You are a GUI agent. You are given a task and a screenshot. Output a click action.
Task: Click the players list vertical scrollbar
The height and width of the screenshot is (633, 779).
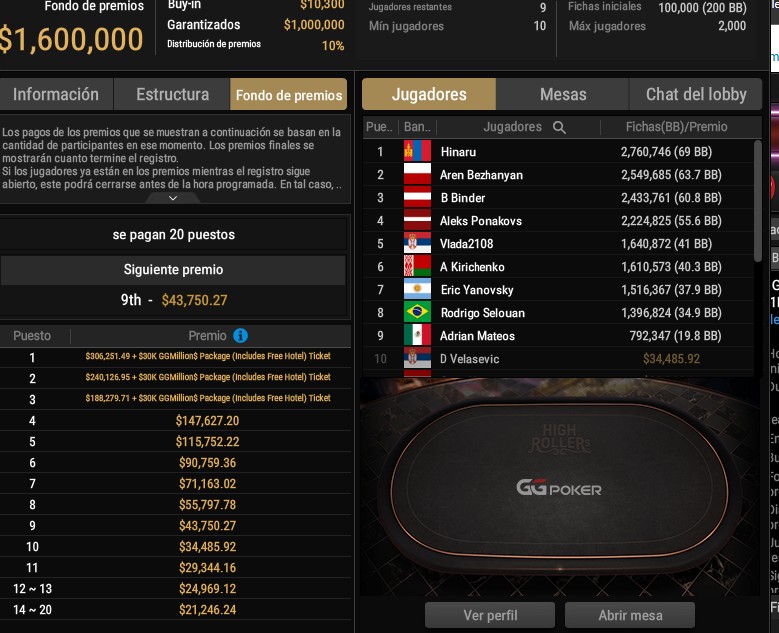(758, 201)
